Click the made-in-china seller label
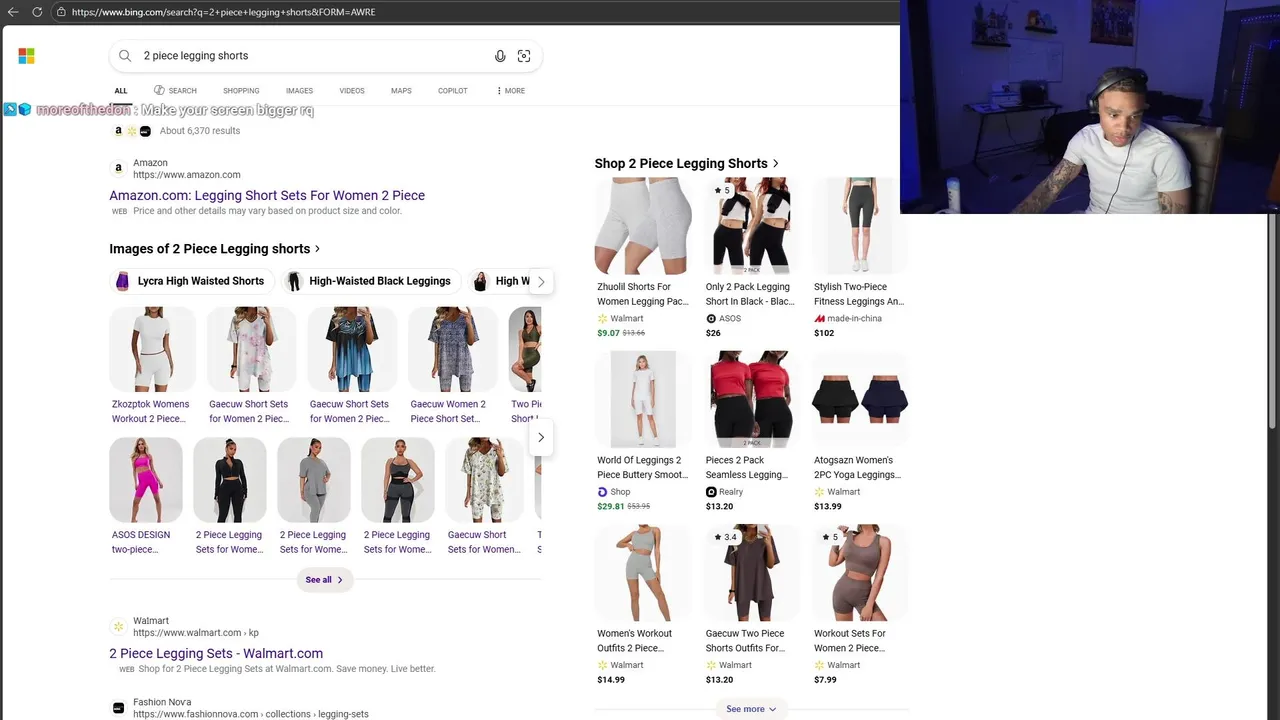The width and height of the screenshot is (1280, 720). [854, 318]
